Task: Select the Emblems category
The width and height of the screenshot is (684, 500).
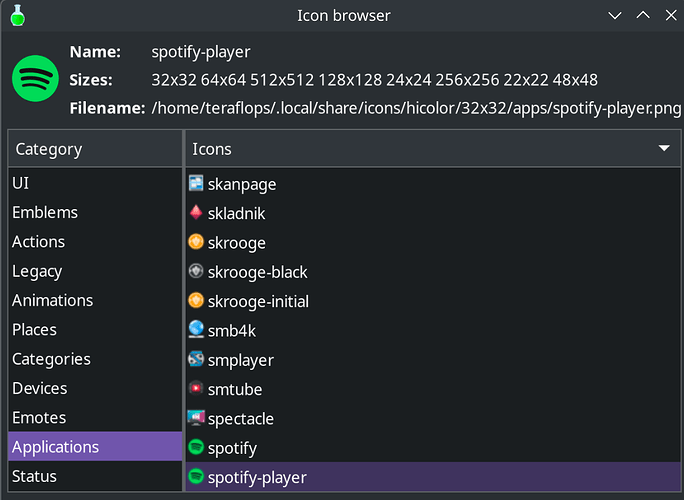Action: click(95, 212)
